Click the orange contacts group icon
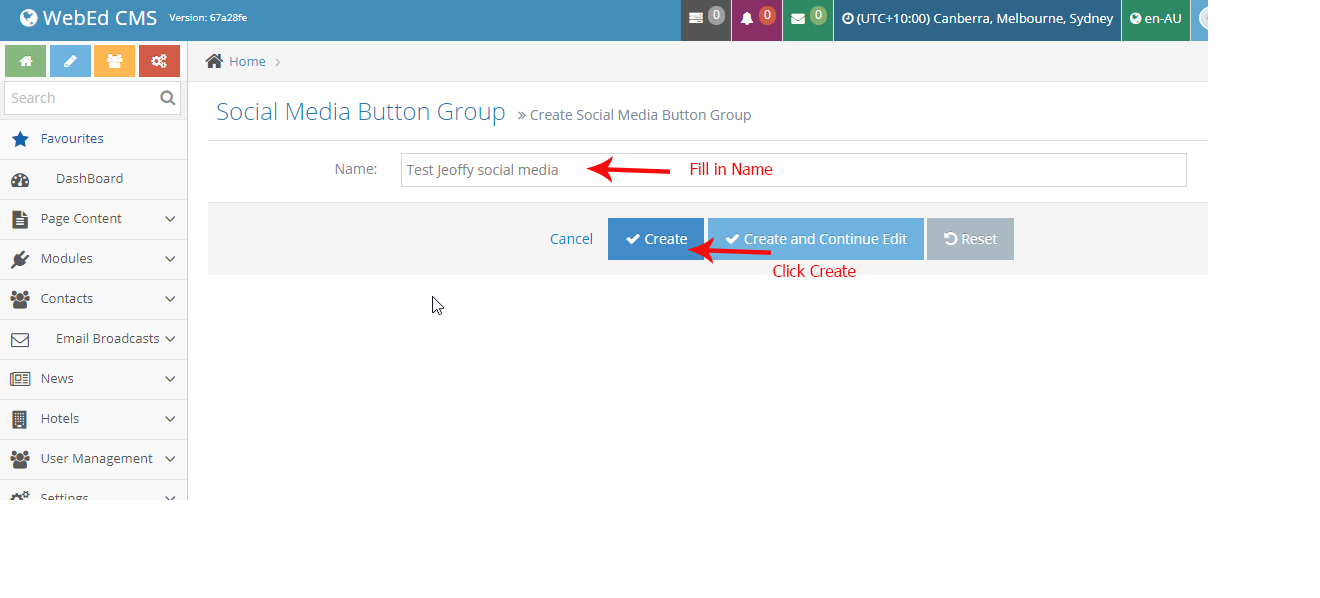The image size is (1320, 598). 114,61
